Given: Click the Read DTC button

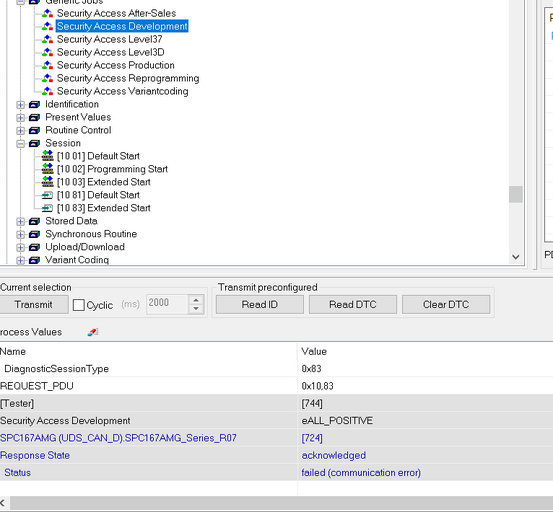Looking at the screenshot, I should pyautogui.click(x=353, y=304).
